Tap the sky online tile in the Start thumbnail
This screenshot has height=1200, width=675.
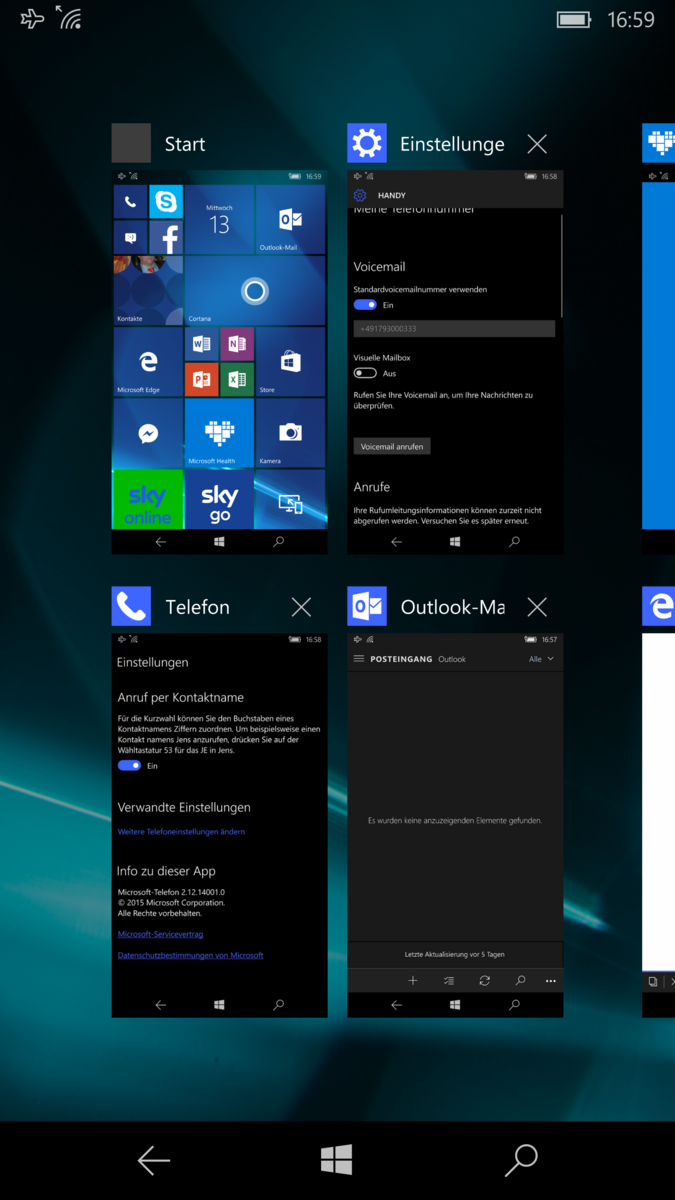(148, 499)
